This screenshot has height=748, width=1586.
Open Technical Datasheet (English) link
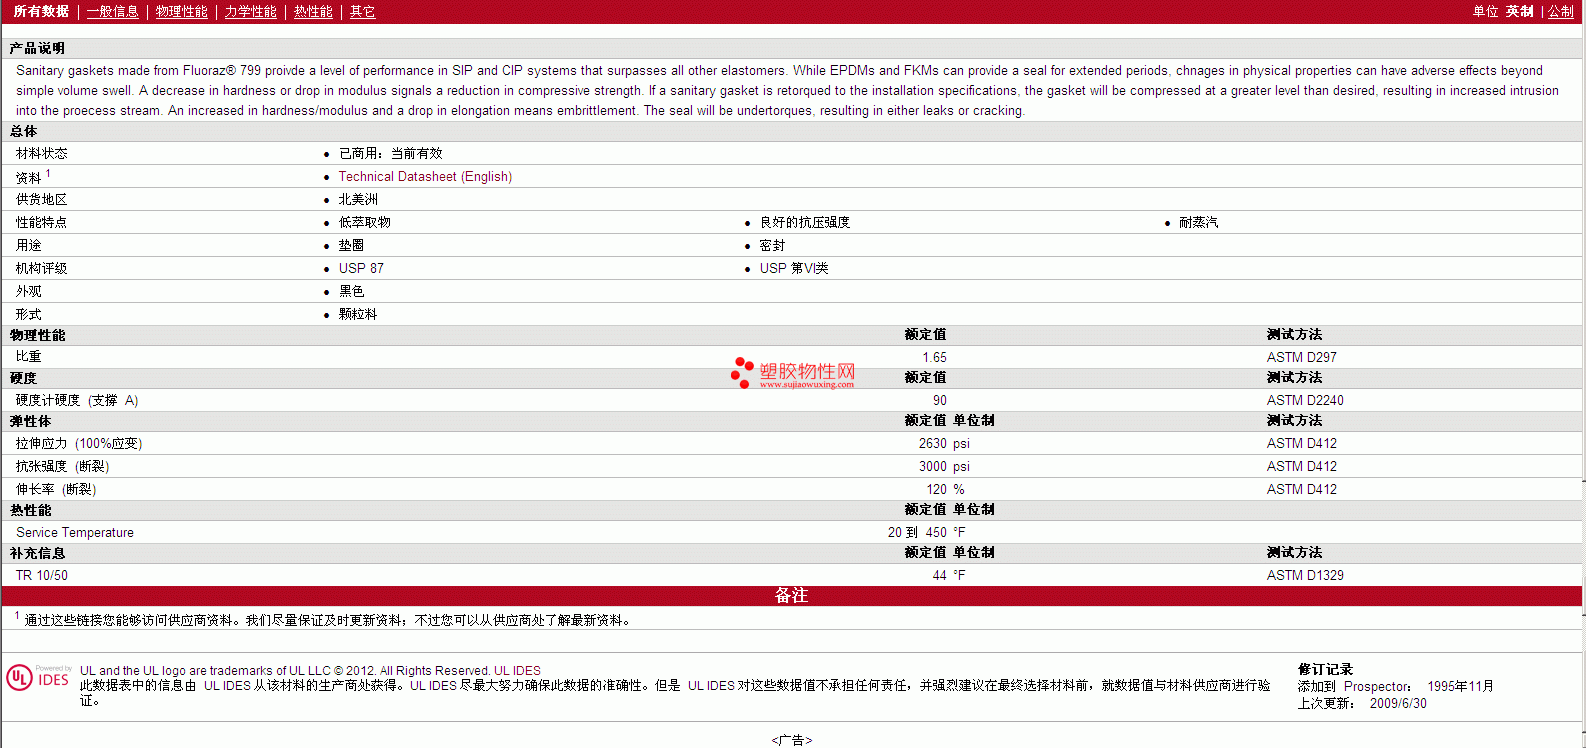425,176
